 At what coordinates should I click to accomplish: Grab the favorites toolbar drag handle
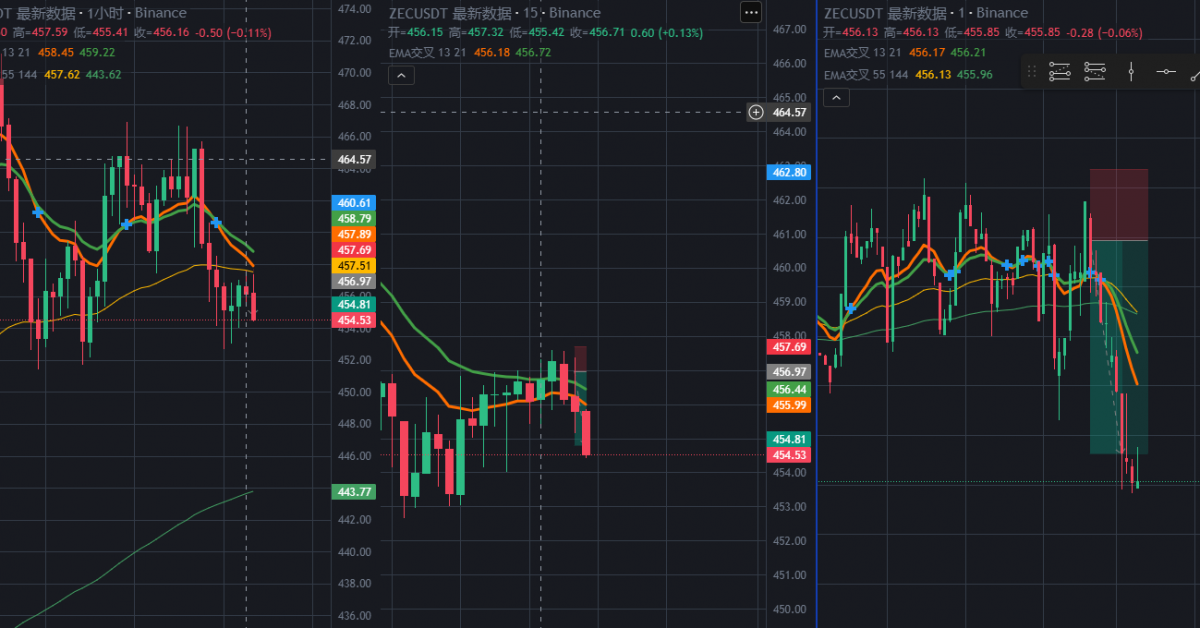point(1032,72)
